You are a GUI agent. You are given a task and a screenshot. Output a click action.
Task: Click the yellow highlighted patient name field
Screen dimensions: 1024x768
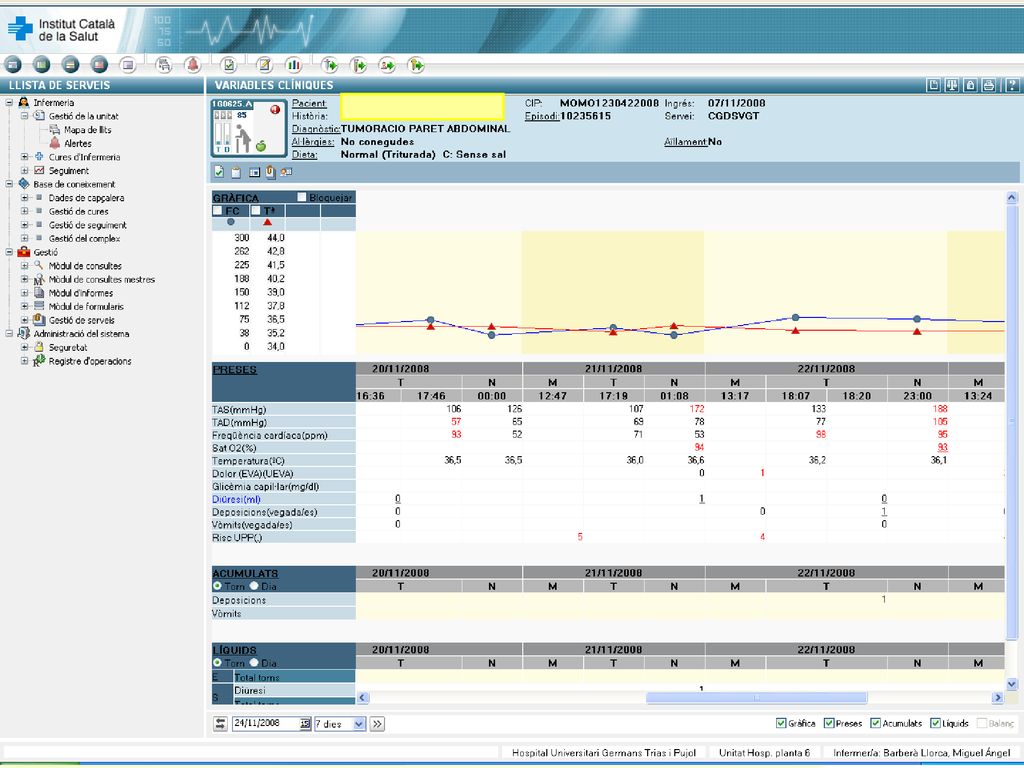pos(422,106)
